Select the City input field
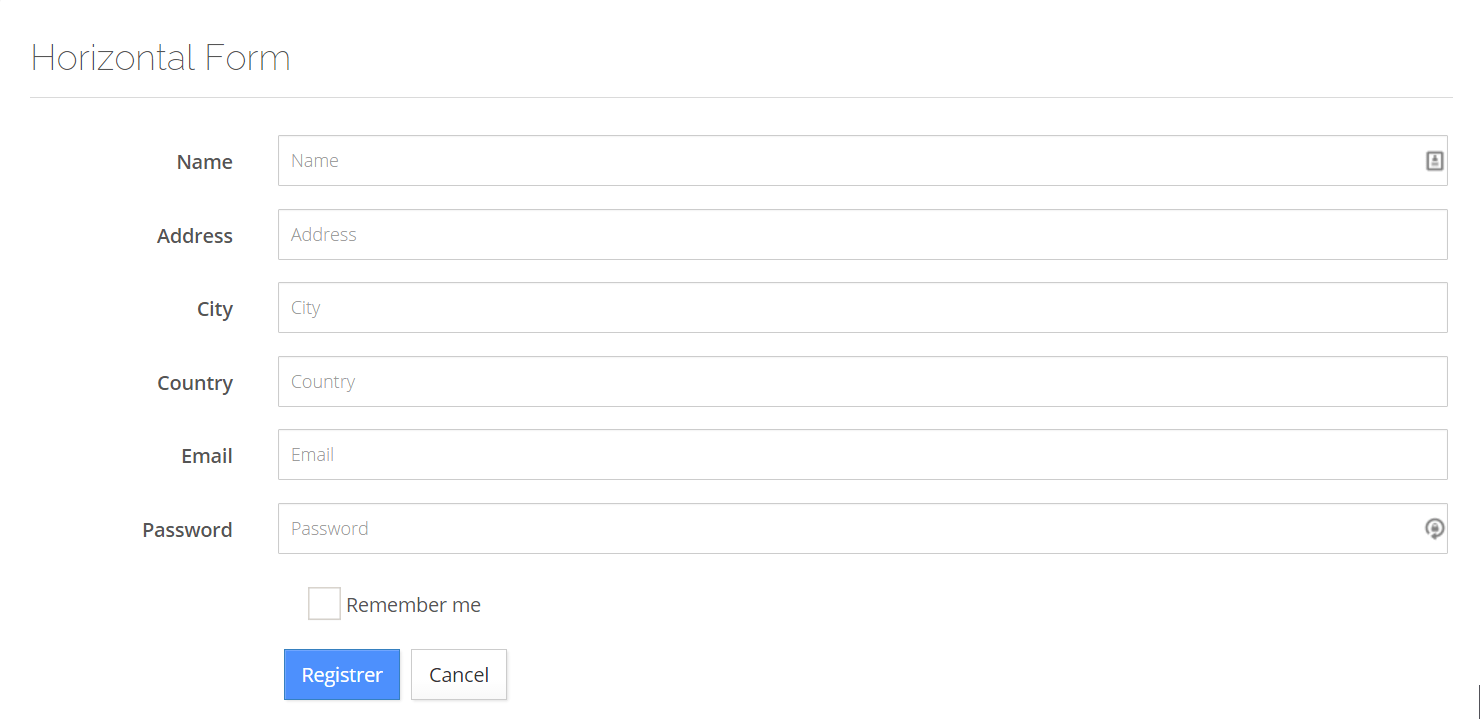1480x719 pixels. pos(850,308)
